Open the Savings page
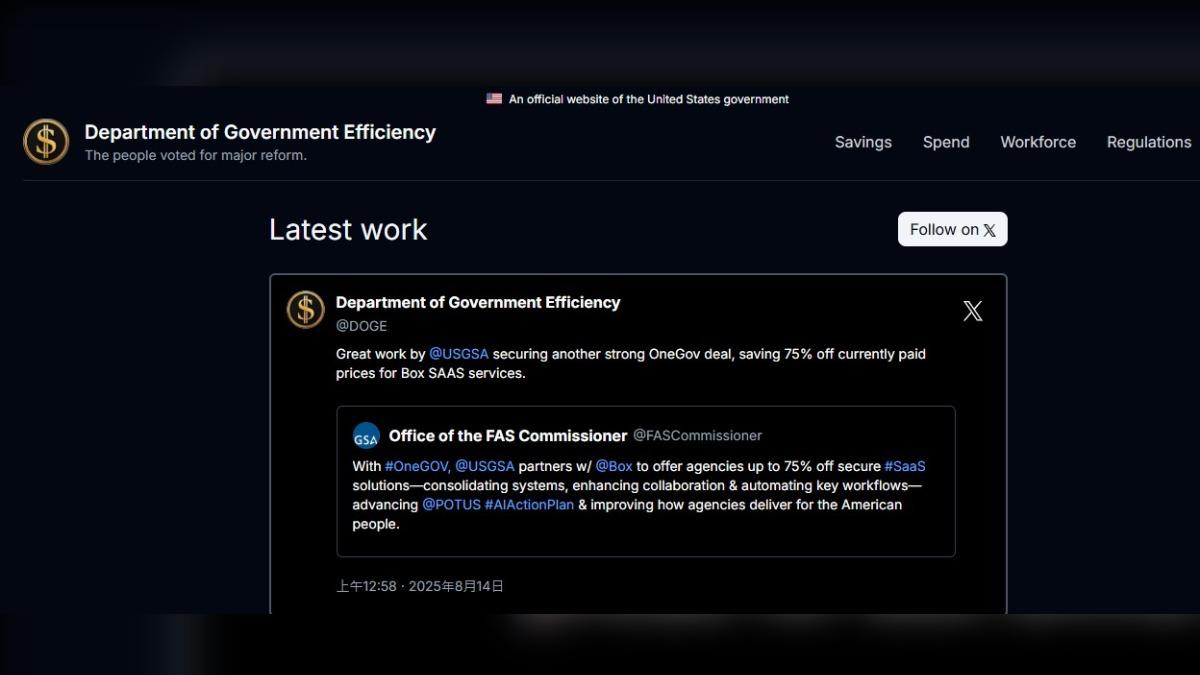 coord(863,142)
